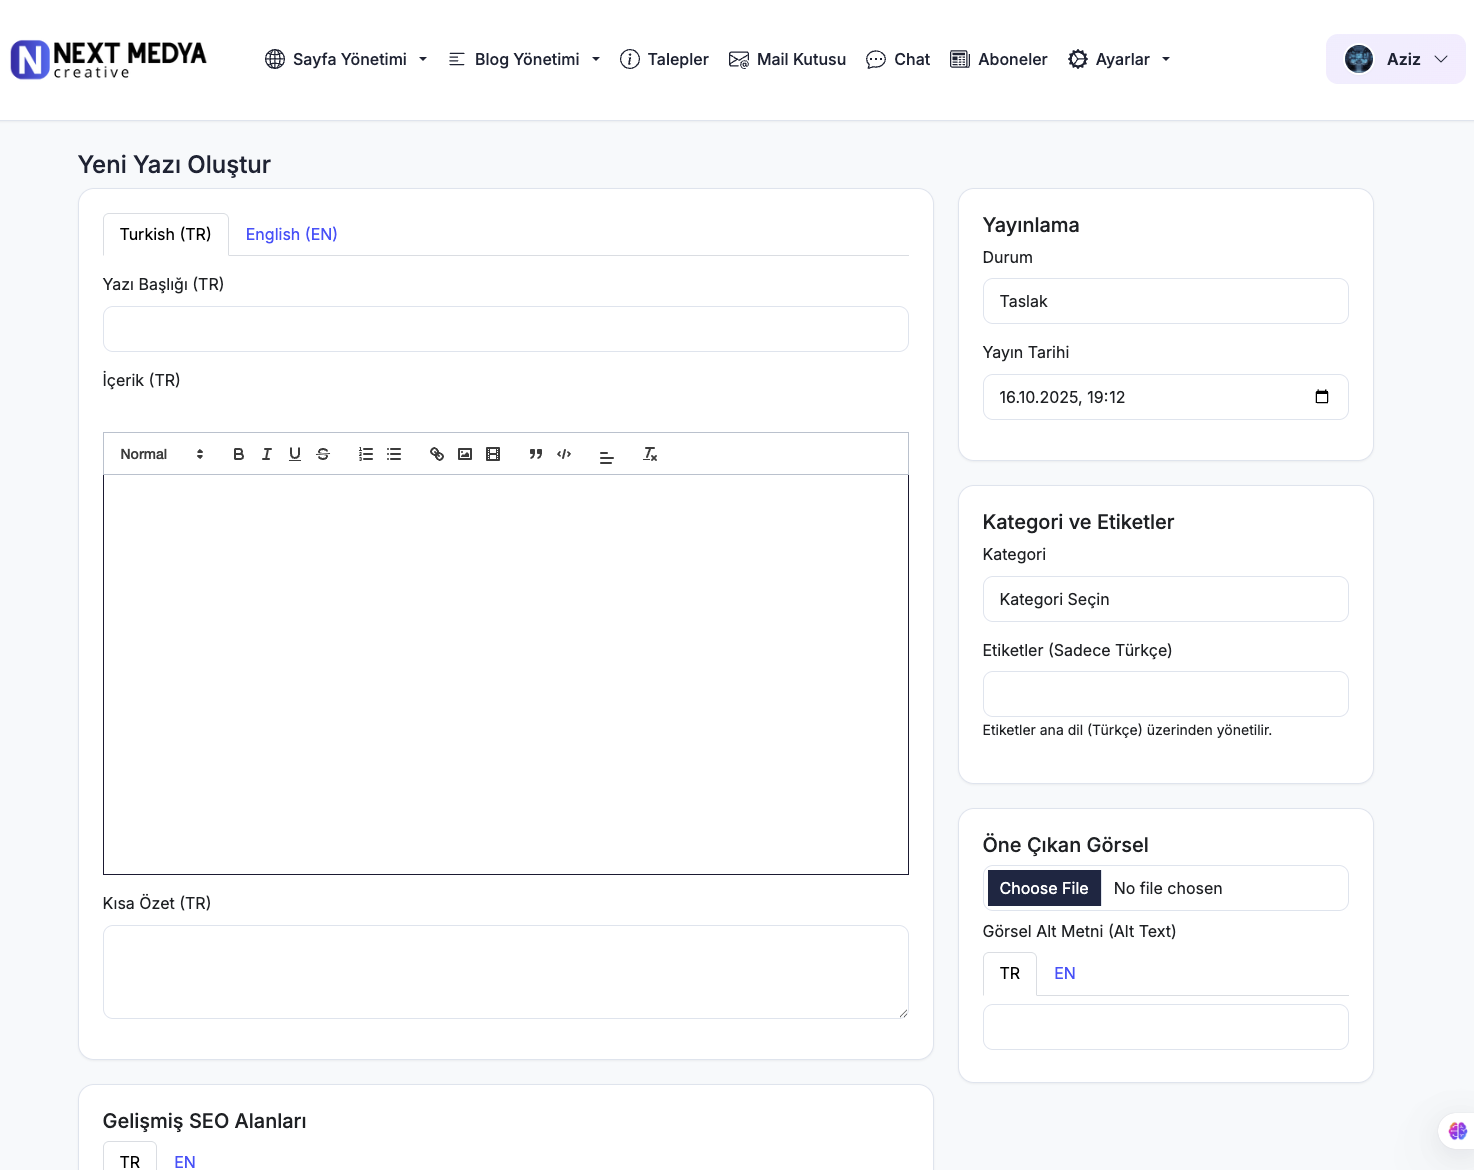Click the Yazı Başlığı (TR) input field
This screenshot has width=1474, height=1170.
click(505, 329)
